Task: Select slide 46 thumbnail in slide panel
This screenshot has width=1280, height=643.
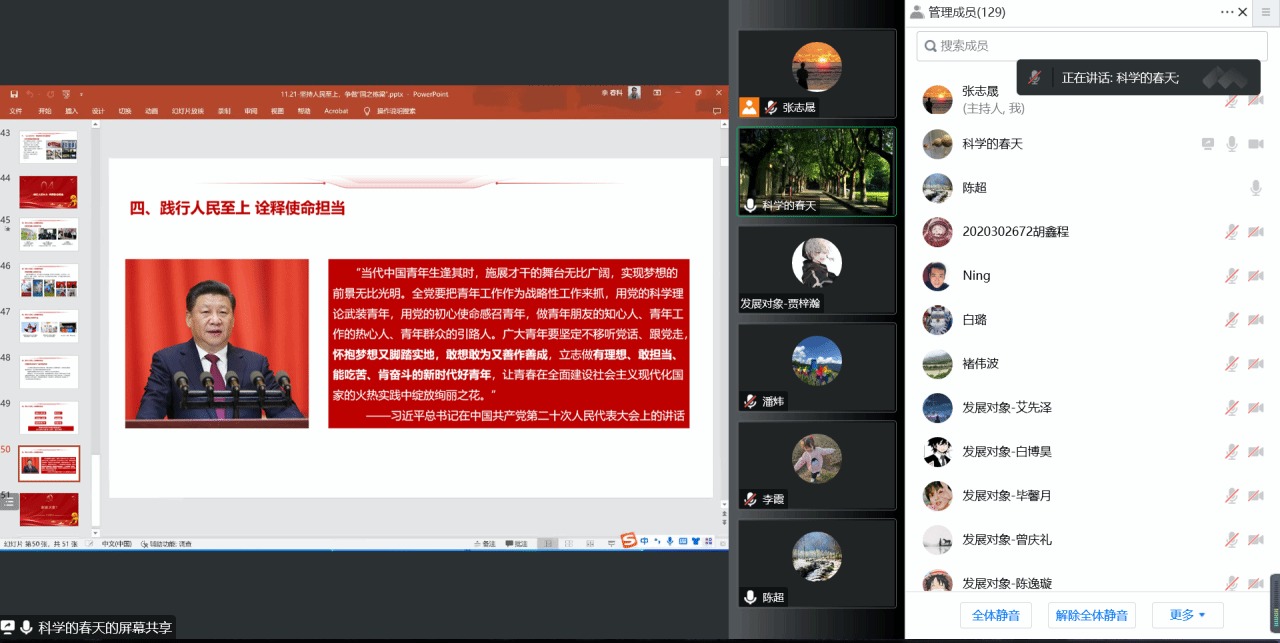Action: (x=48, y=279)
